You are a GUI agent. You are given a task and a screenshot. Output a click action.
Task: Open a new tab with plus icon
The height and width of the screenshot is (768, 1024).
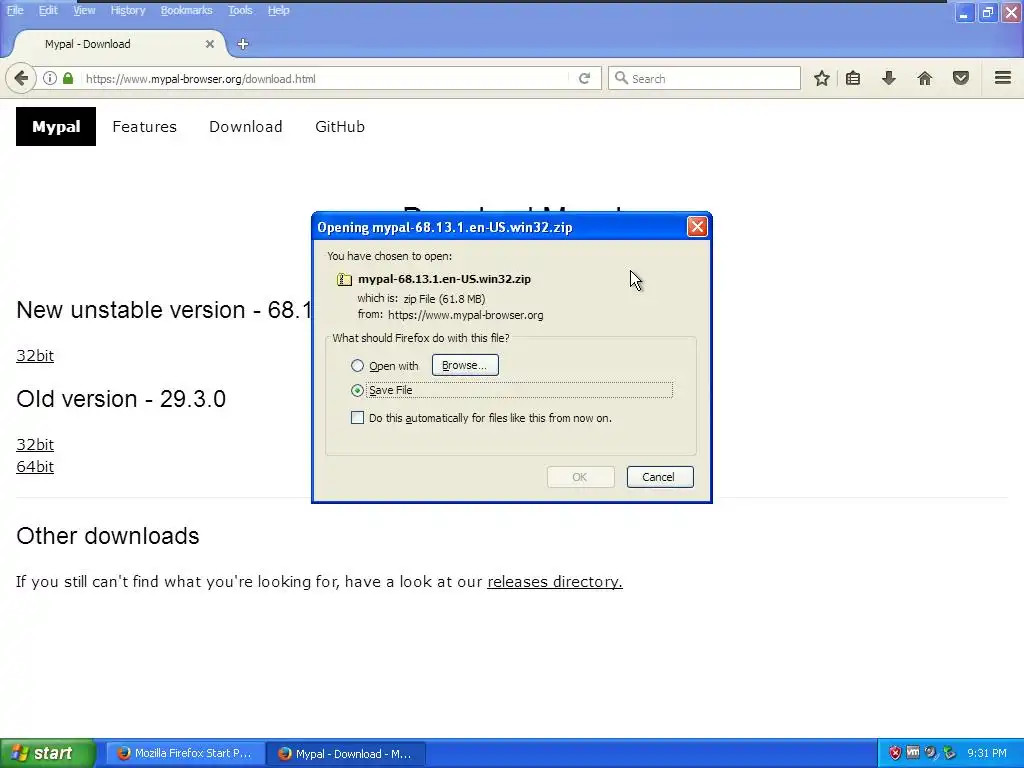pyautogui.click(x=243, y=44)
